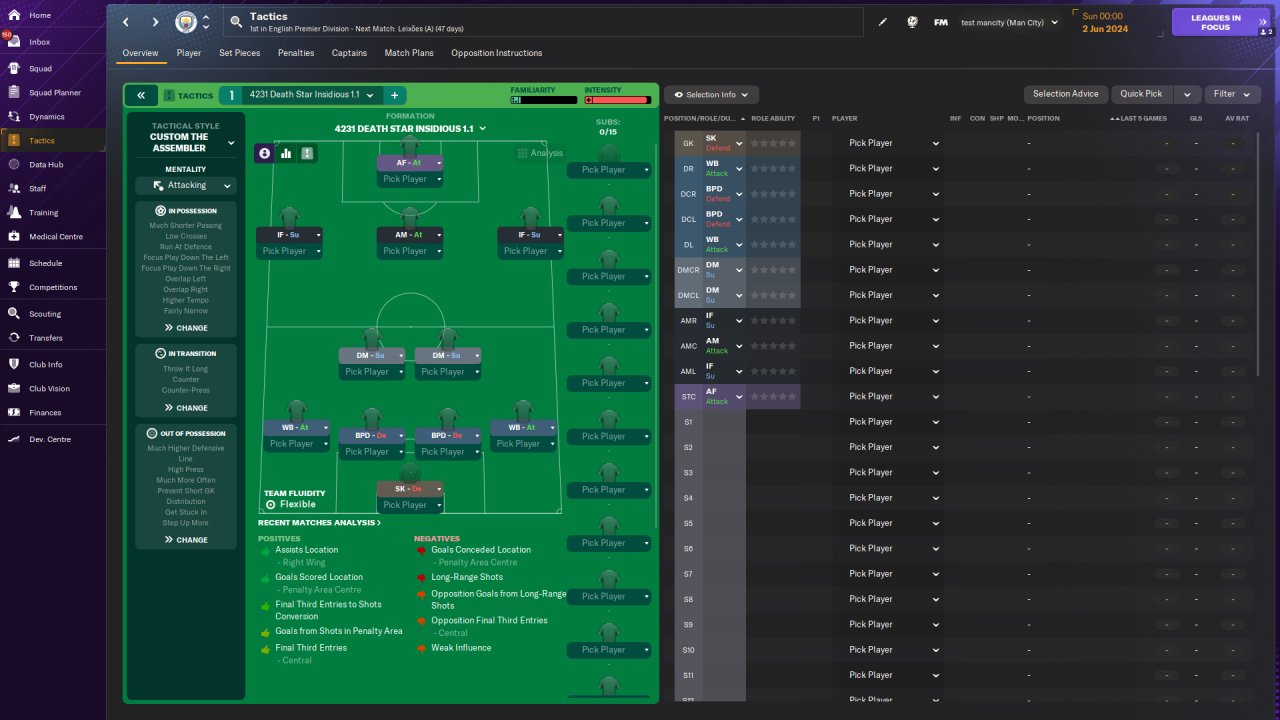Open the Scouting magnifier icon
This screenshot has height=720, width=1280.
(x=14, y=313)
